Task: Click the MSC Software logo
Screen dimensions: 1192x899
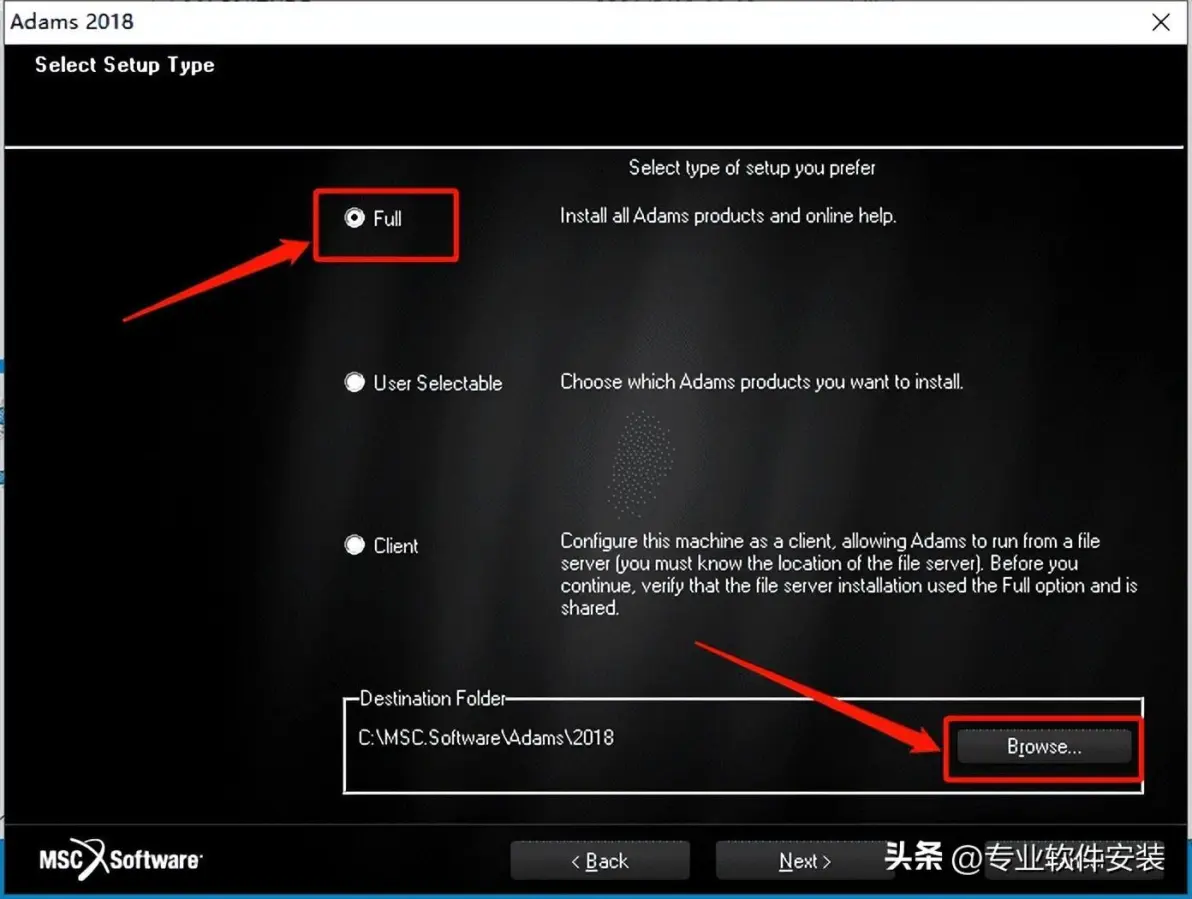Action: tap(121, 859)
